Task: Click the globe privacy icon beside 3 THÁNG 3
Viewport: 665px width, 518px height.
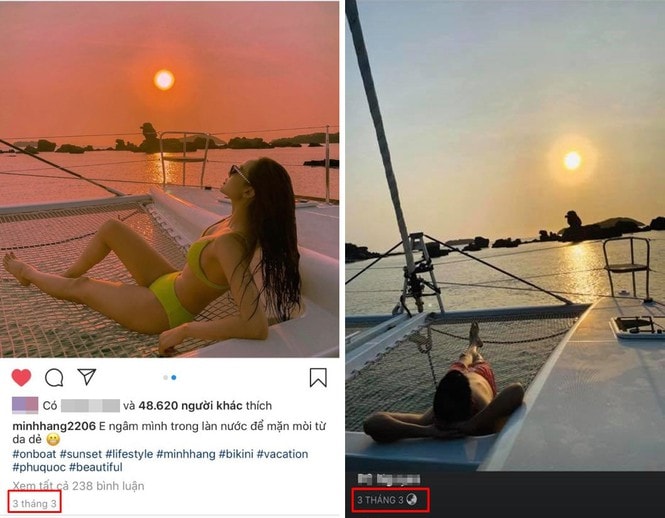Action: [x=411, y=499]
